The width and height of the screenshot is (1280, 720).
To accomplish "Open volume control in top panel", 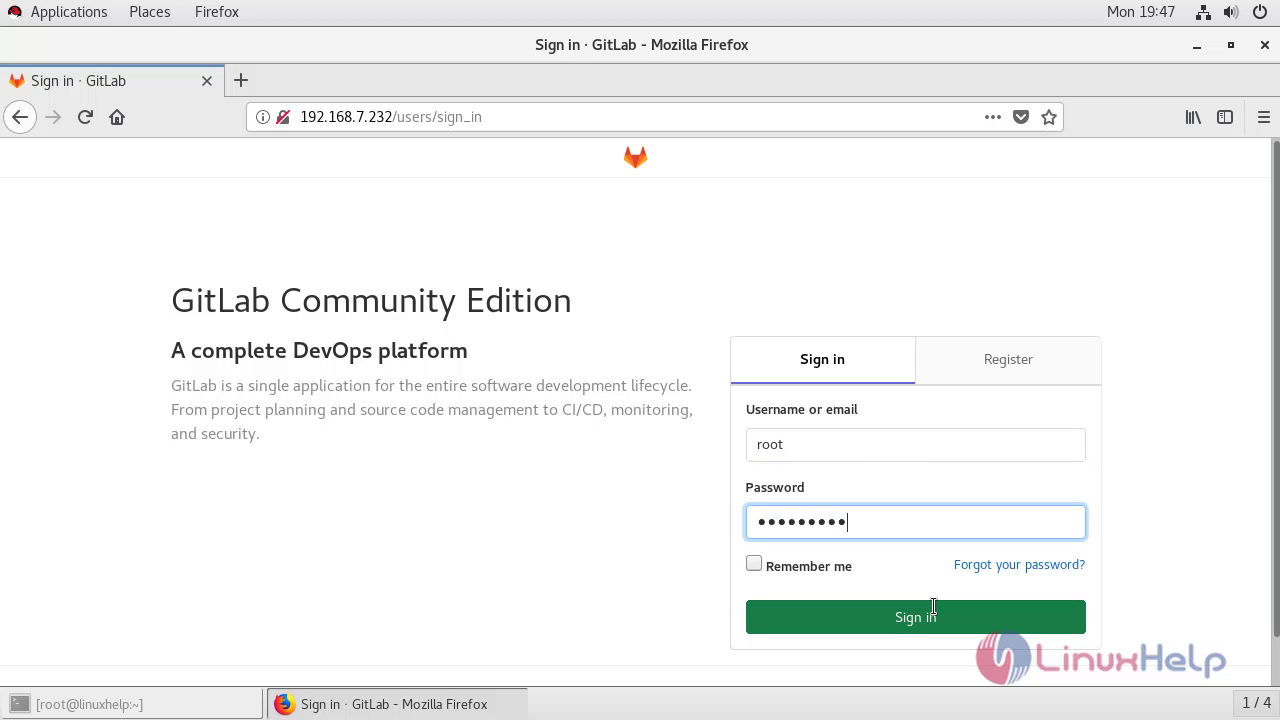I will (x=1231, y=12).
